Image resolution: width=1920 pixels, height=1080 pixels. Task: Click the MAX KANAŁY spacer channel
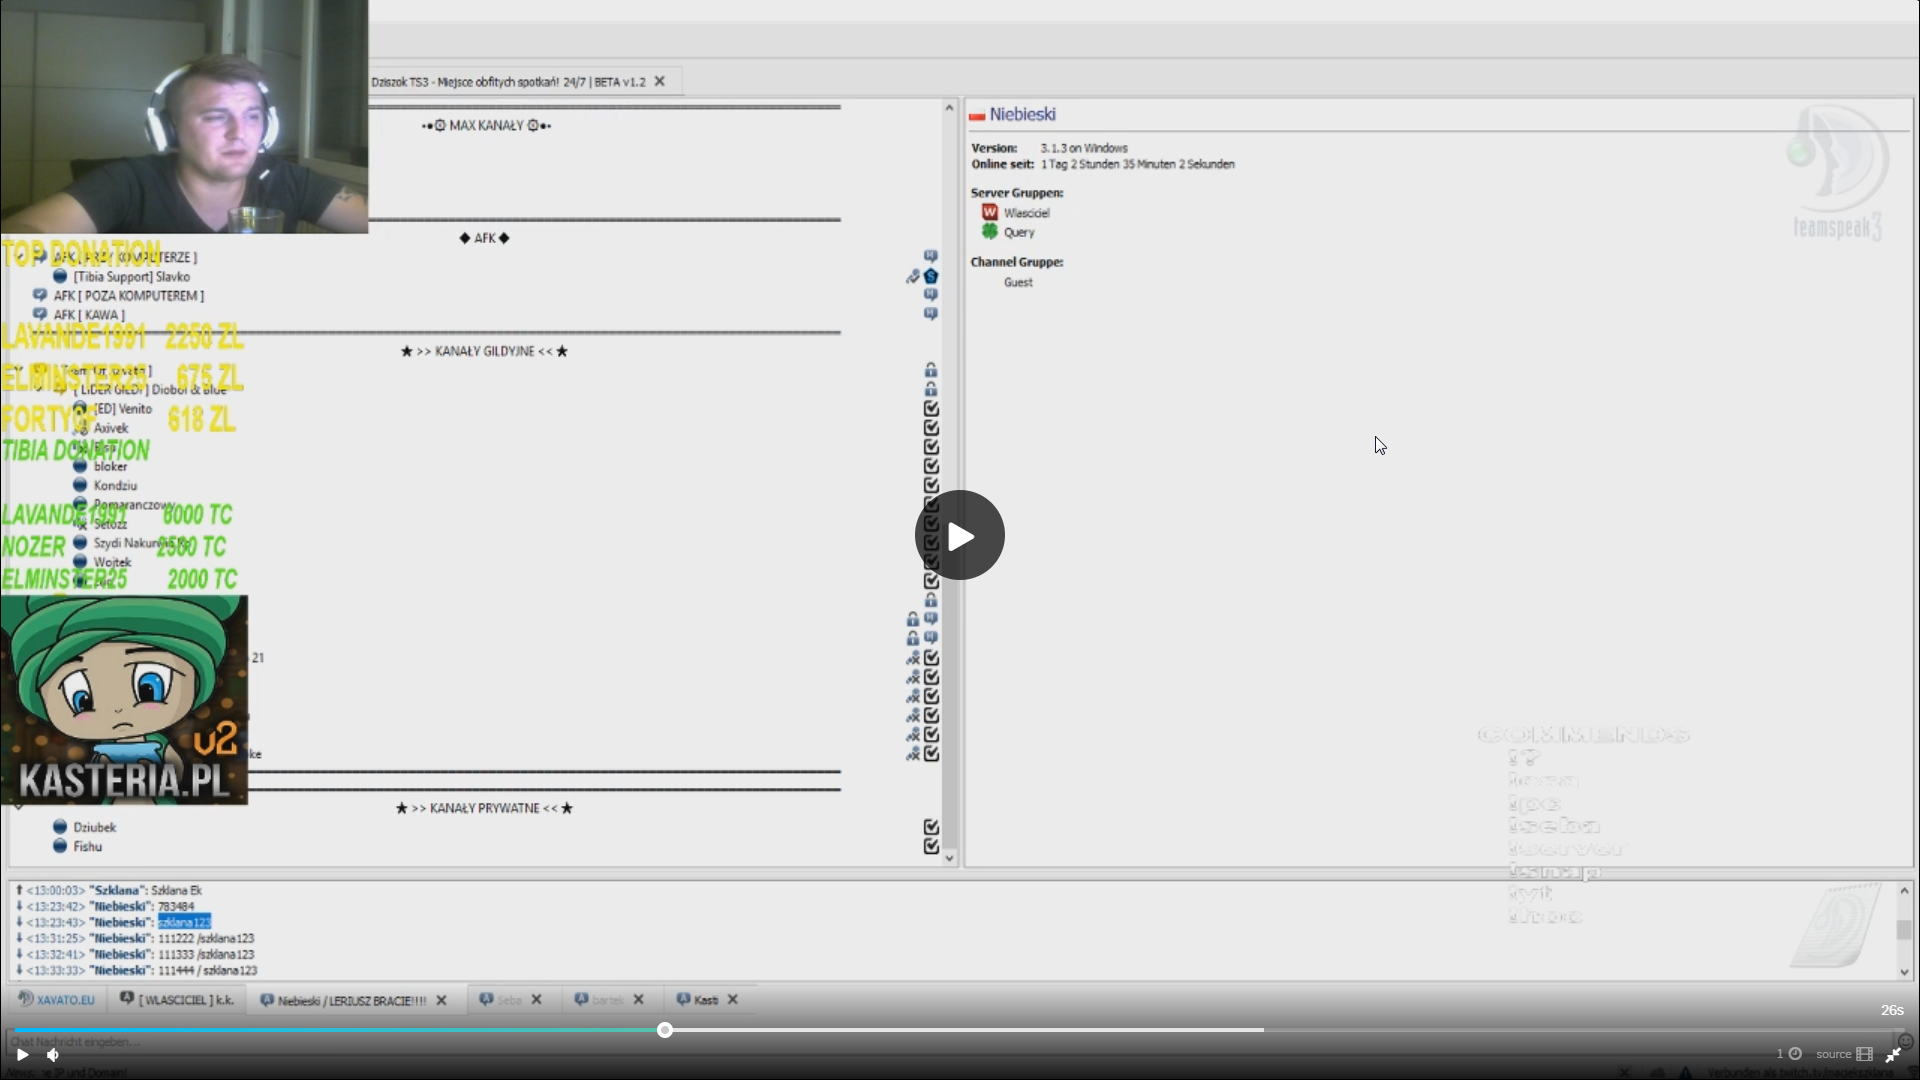pos(486,126)
